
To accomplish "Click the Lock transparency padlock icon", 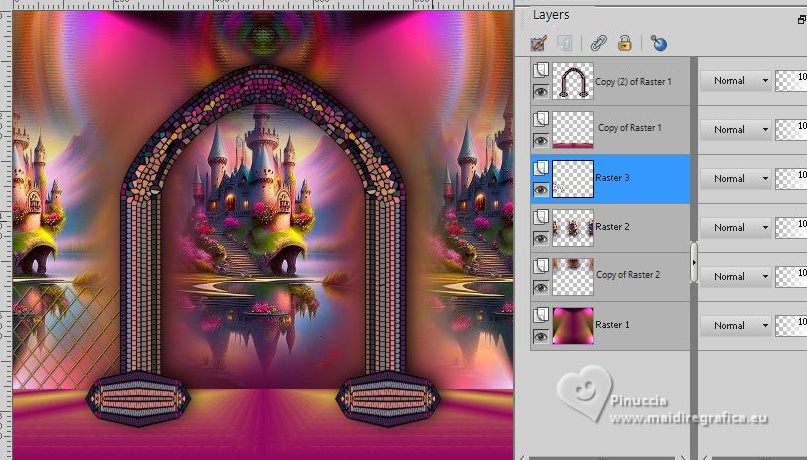I will pyautogui.click(x=624, y=43).
